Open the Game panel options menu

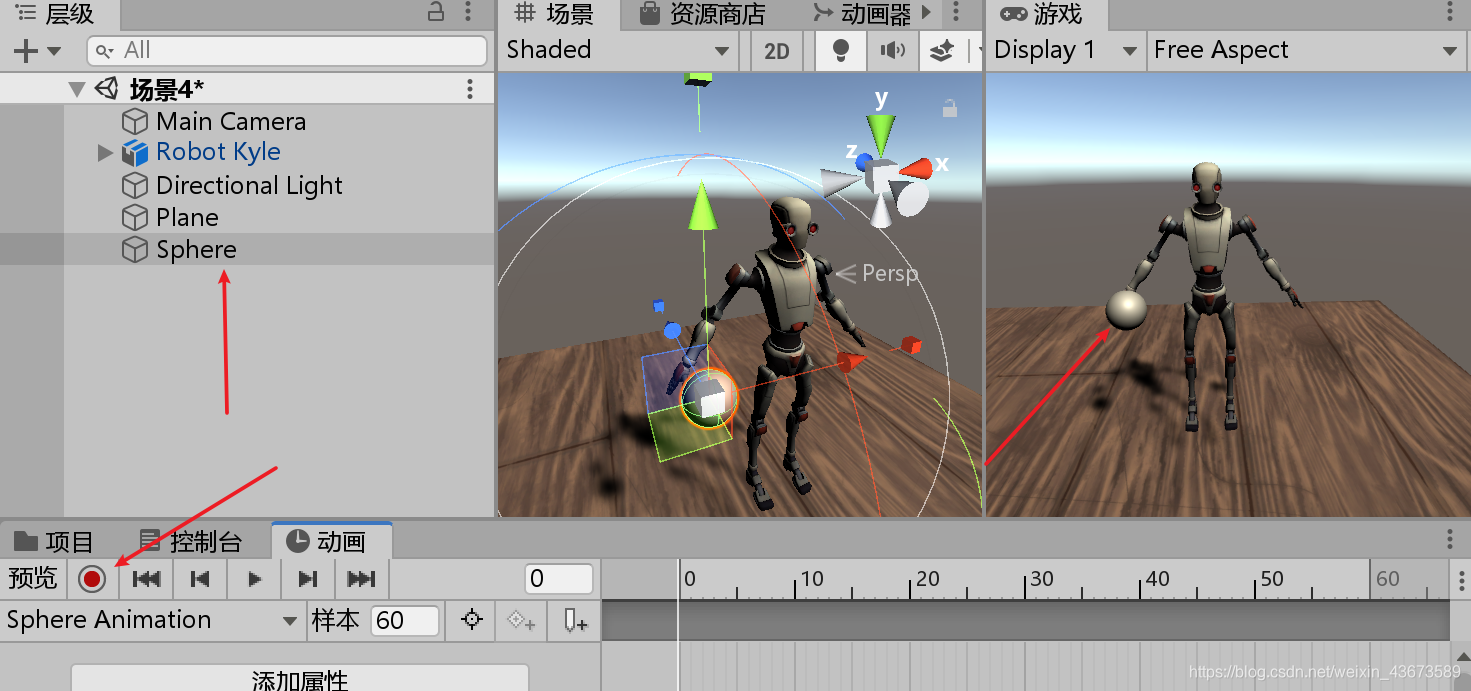click(x=1450, y=13)
